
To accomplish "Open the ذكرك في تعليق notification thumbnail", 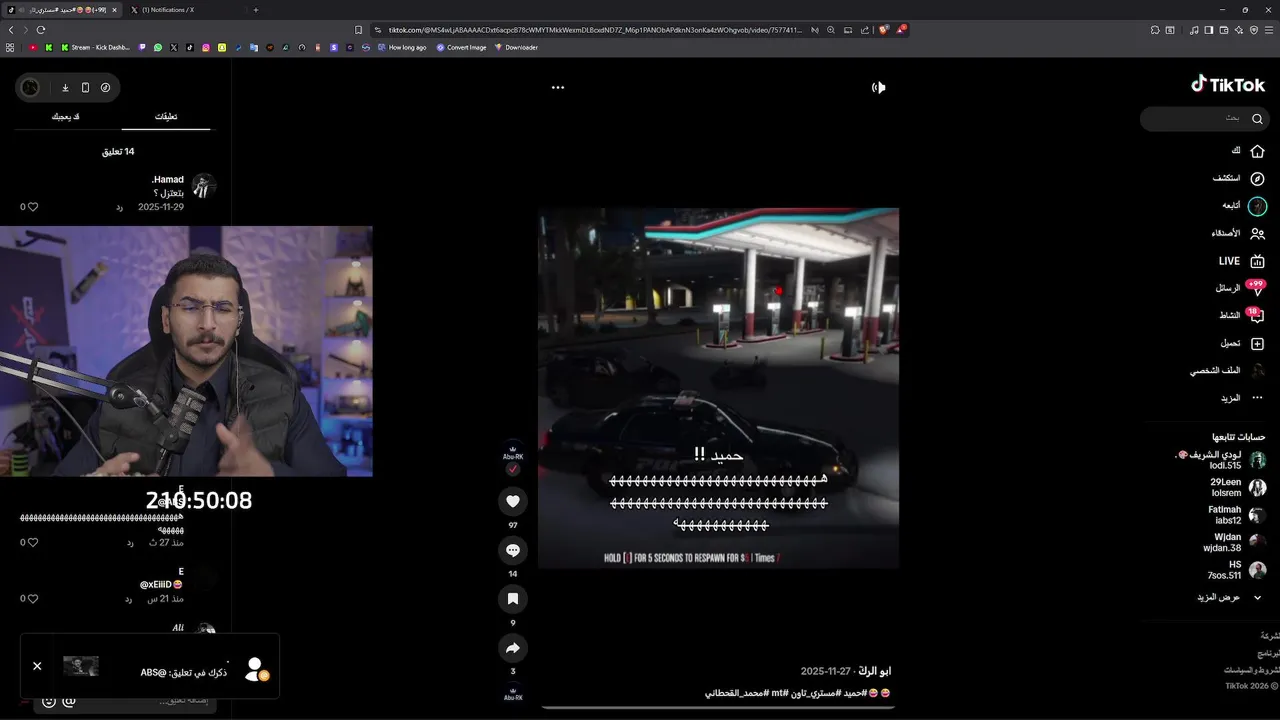I will [x=81, y=666].
